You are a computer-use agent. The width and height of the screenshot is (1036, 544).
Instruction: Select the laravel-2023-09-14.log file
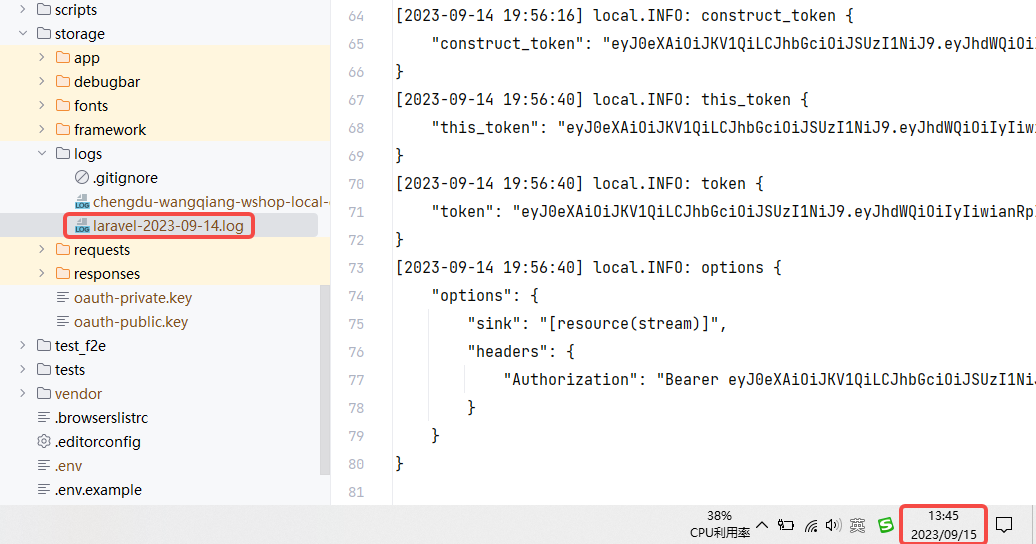tap(168, 225)
